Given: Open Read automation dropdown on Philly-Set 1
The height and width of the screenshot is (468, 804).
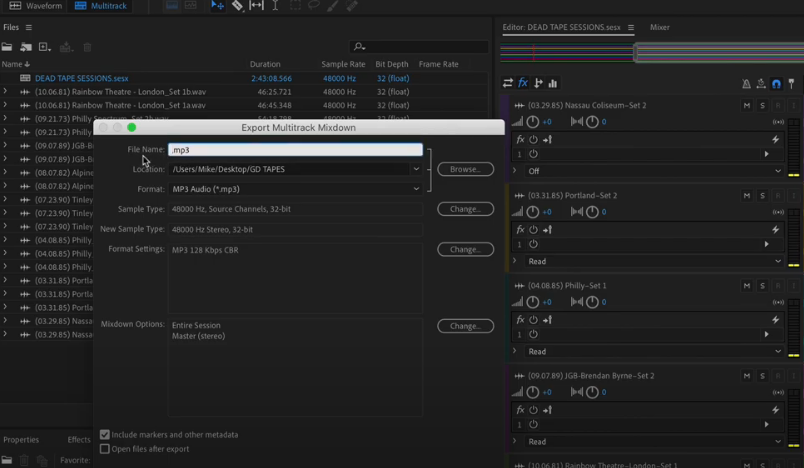Looking at the screenshot, I should (654, 352).
